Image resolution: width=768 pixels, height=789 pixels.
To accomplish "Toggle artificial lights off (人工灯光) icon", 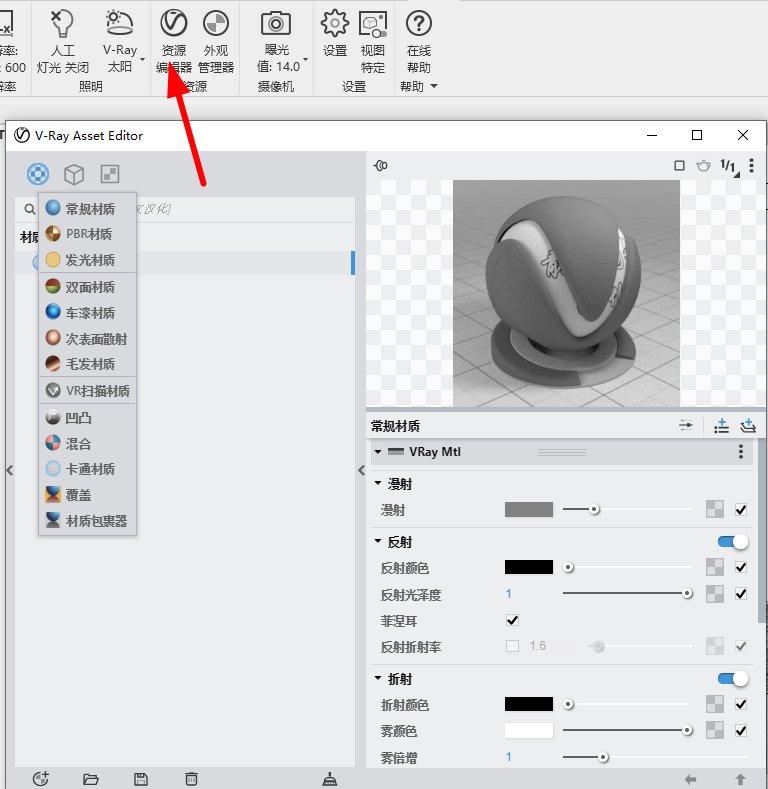I will tap(62, 24).
